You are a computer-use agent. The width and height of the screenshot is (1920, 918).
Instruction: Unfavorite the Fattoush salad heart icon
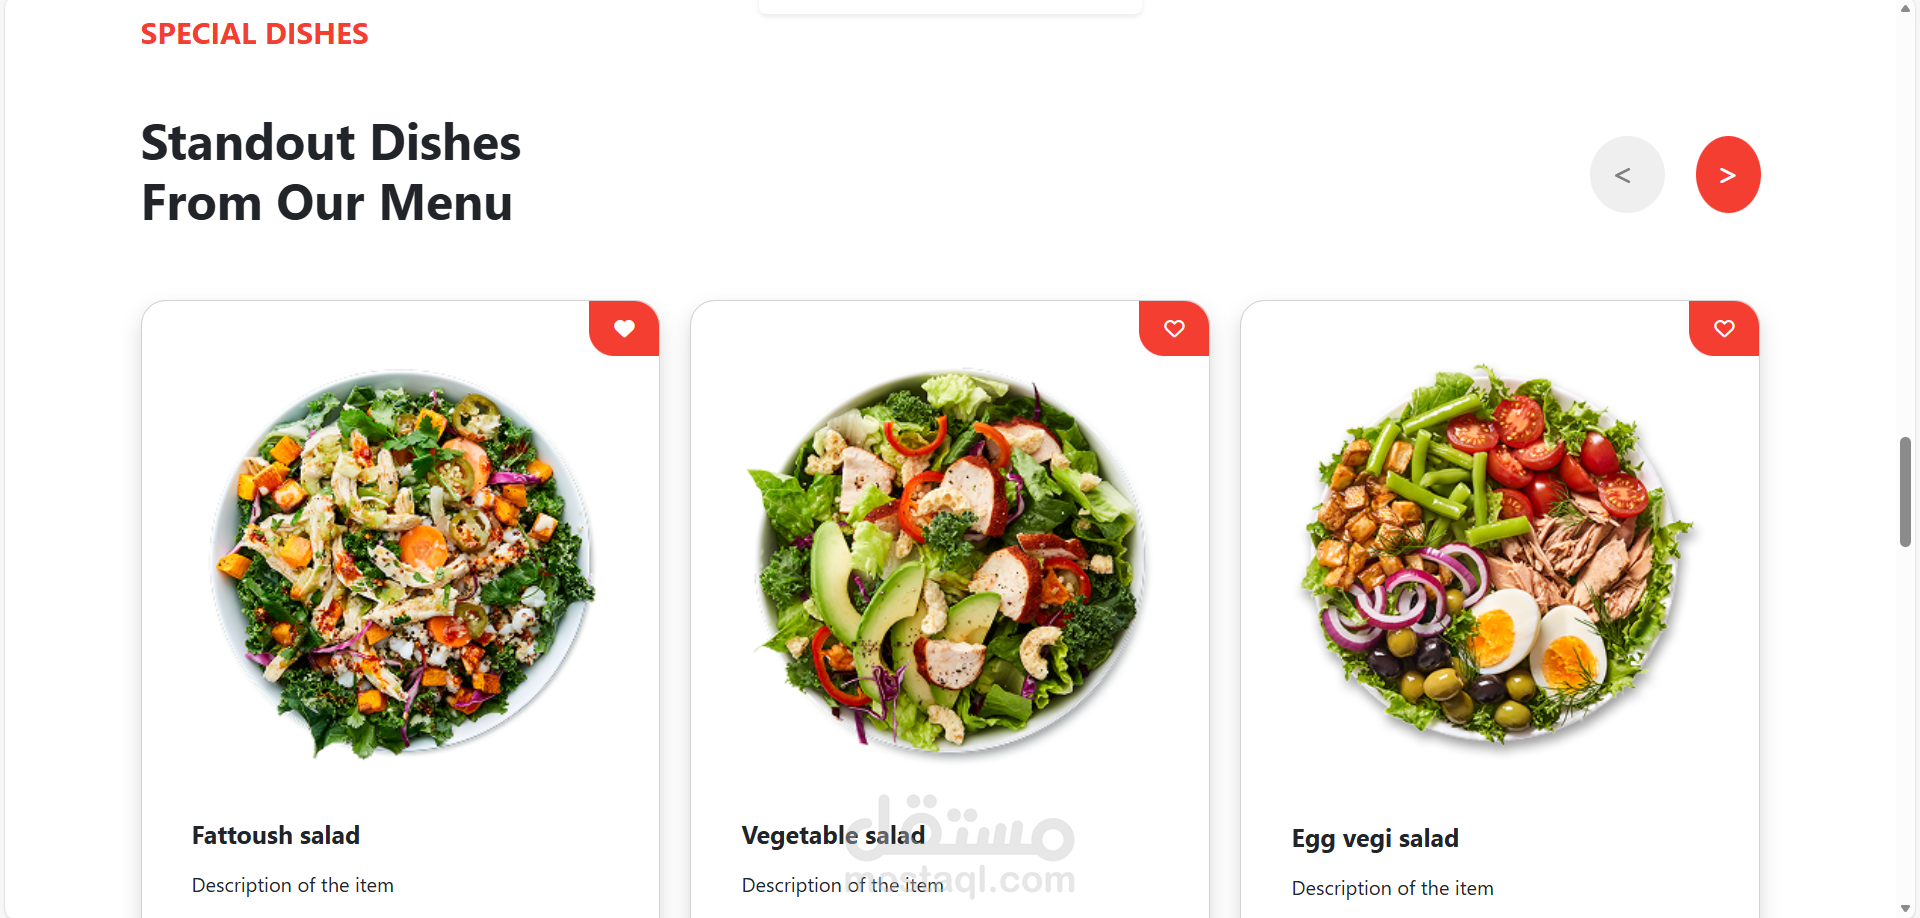coord(624,328)
